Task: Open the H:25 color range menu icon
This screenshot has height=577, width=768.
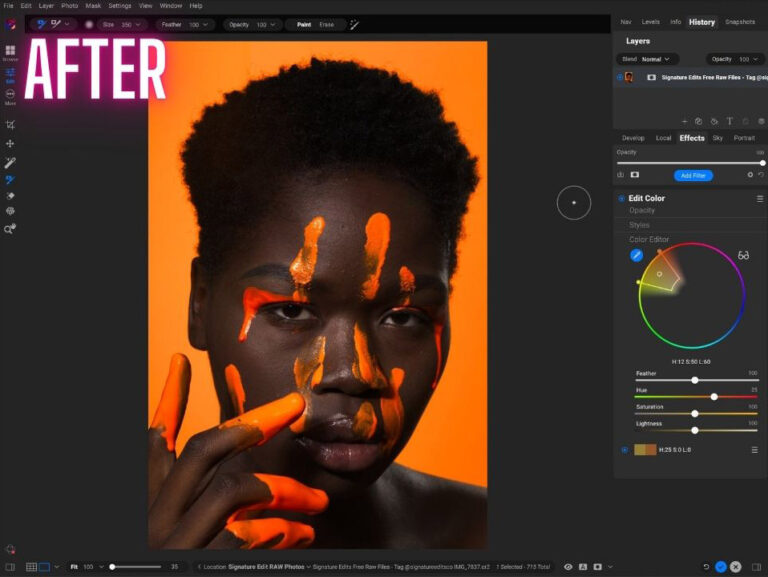Action: [x=754, y=450]
